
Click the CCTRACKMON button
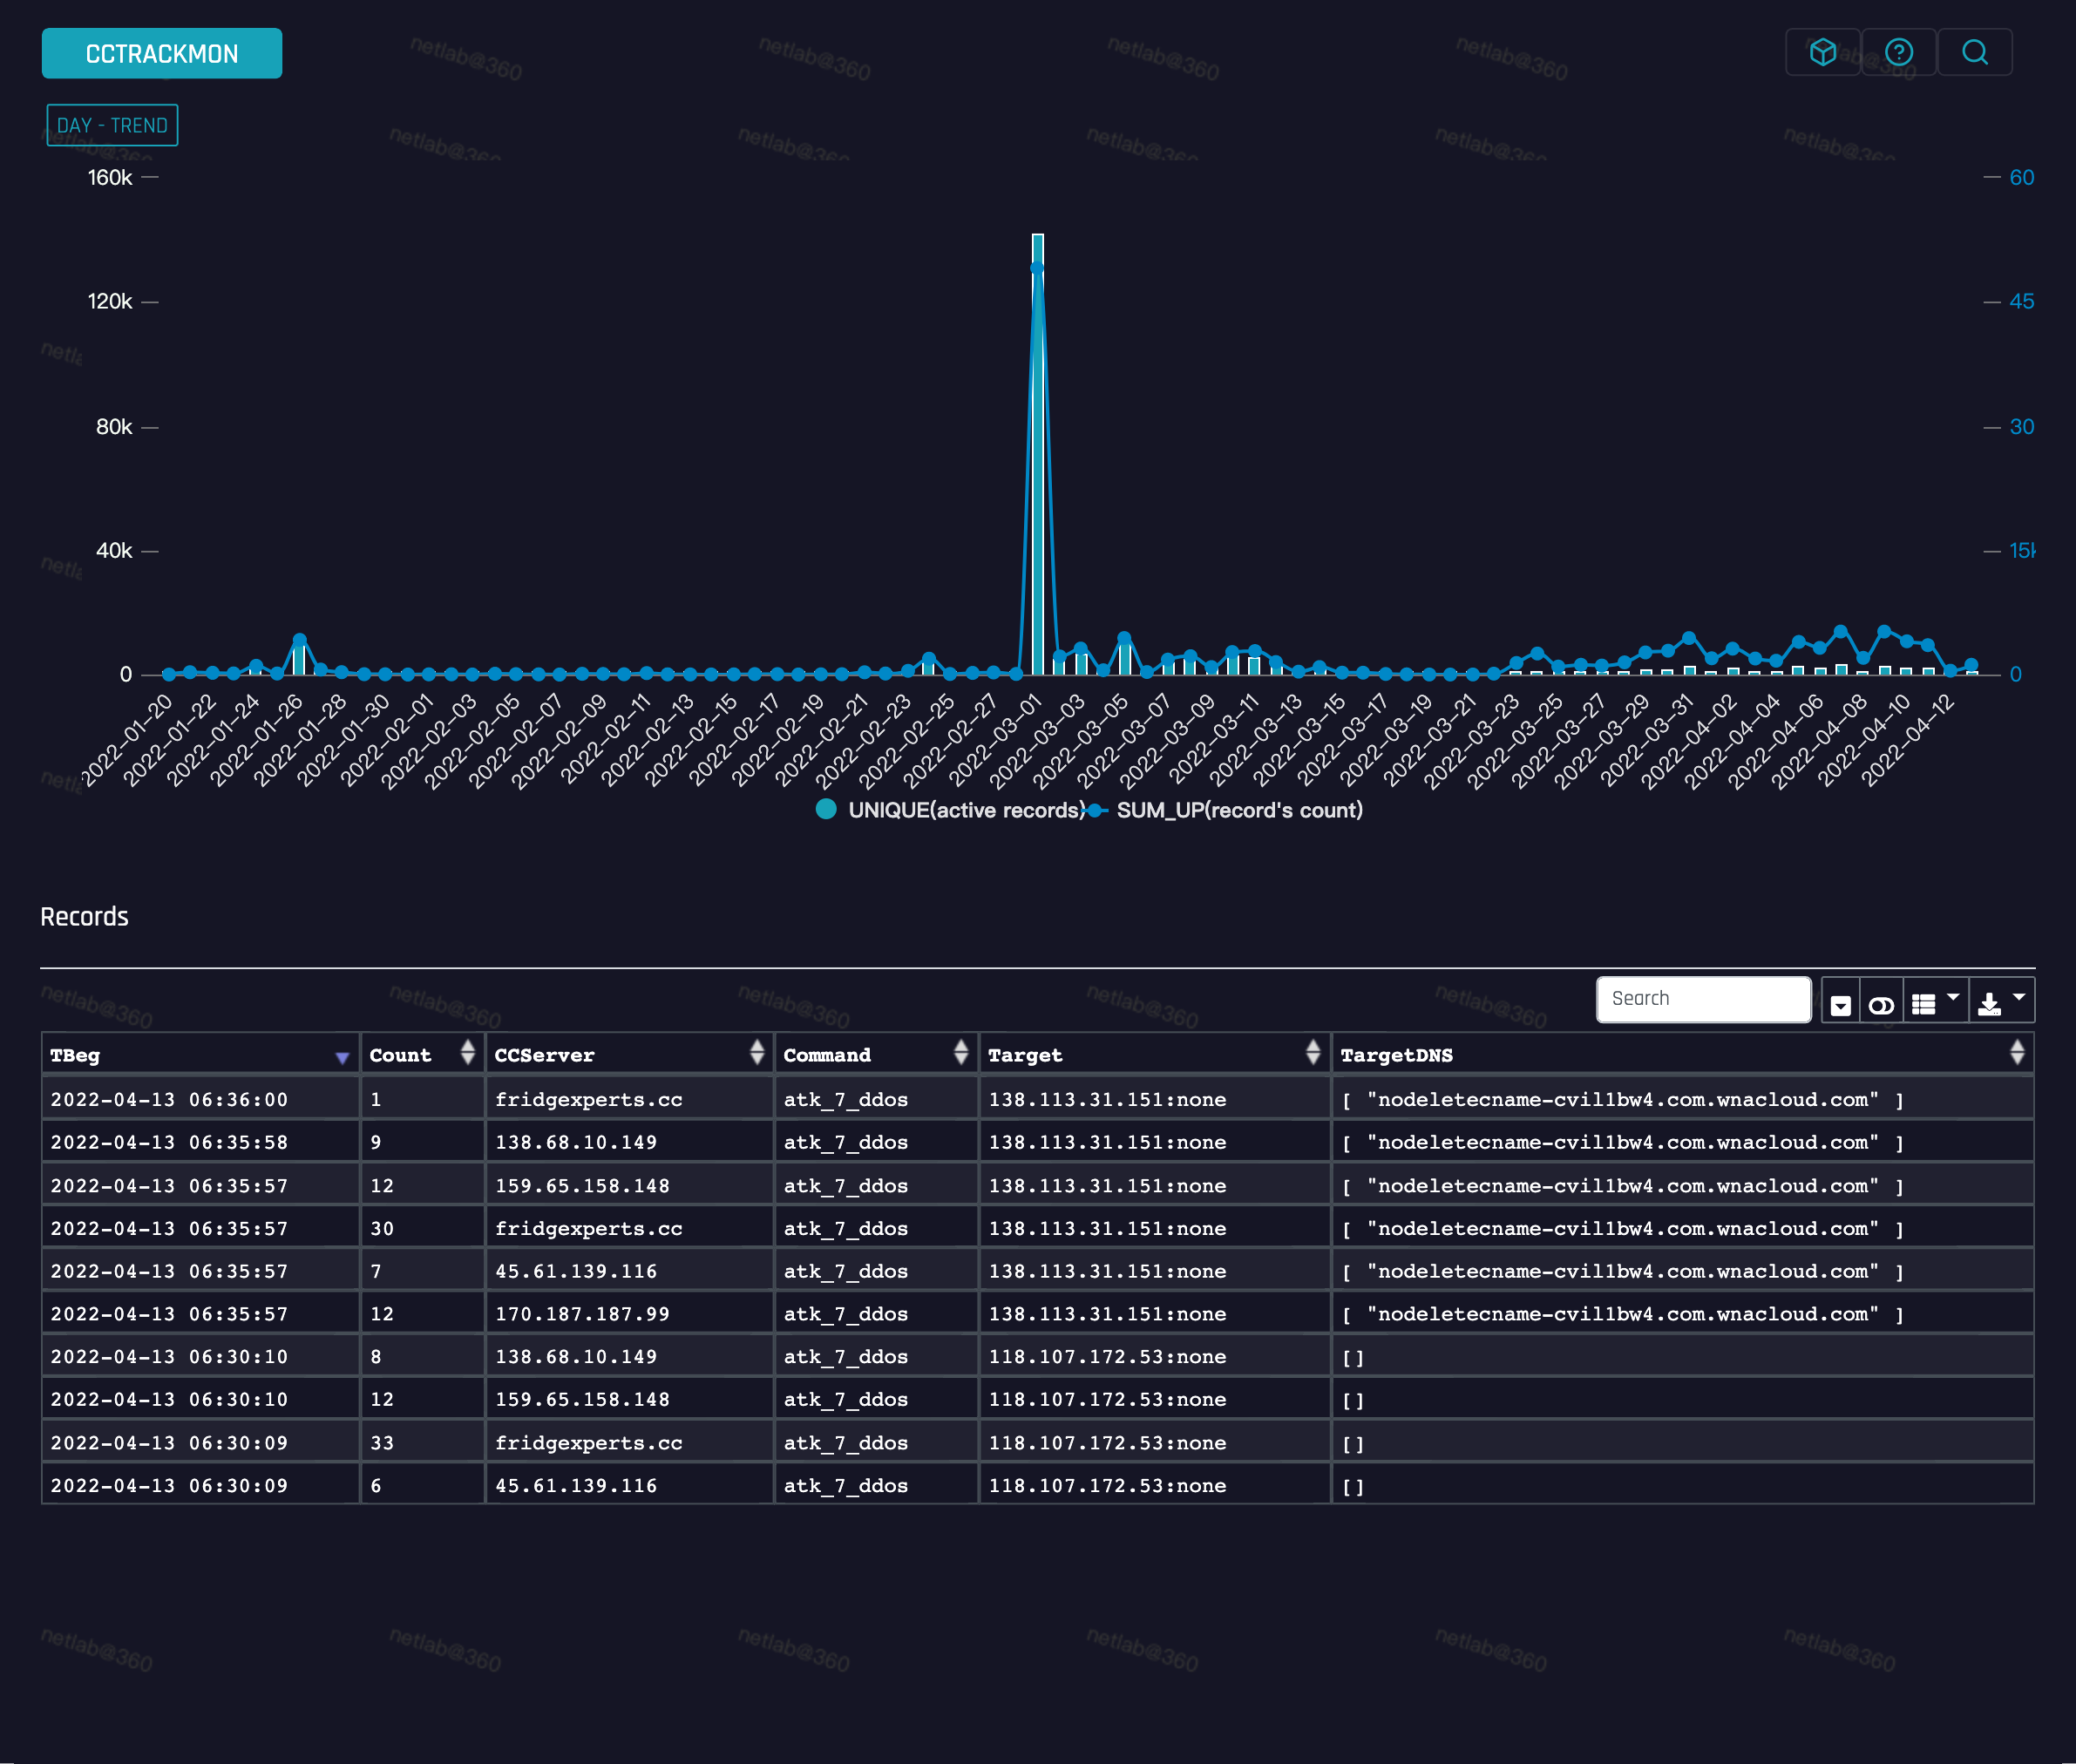point(162,54)
